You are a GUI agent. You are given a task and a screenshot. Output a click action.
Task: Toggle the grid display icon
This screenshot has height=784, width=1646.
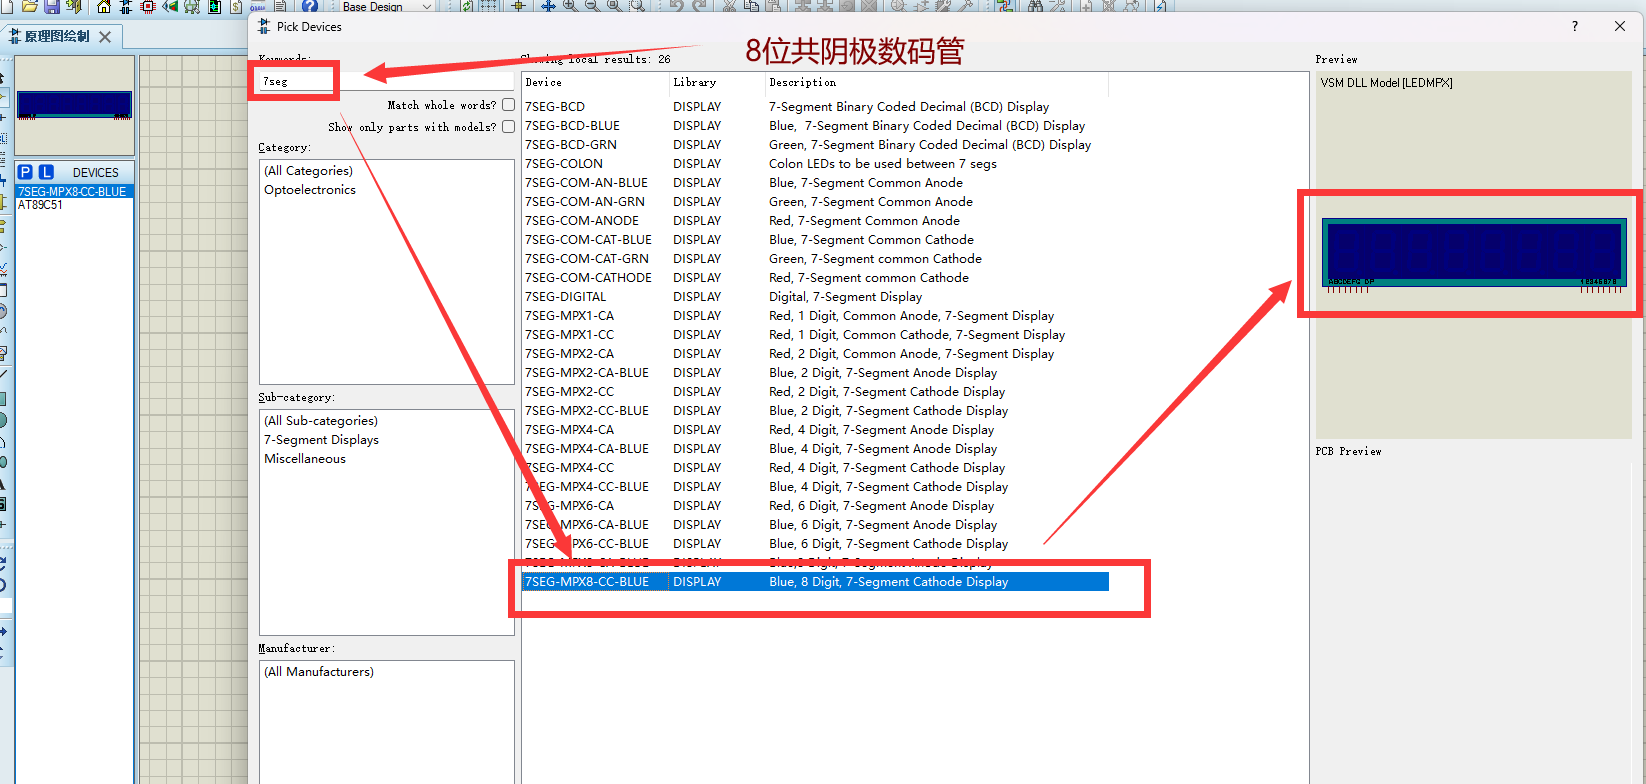click(489, 6)
